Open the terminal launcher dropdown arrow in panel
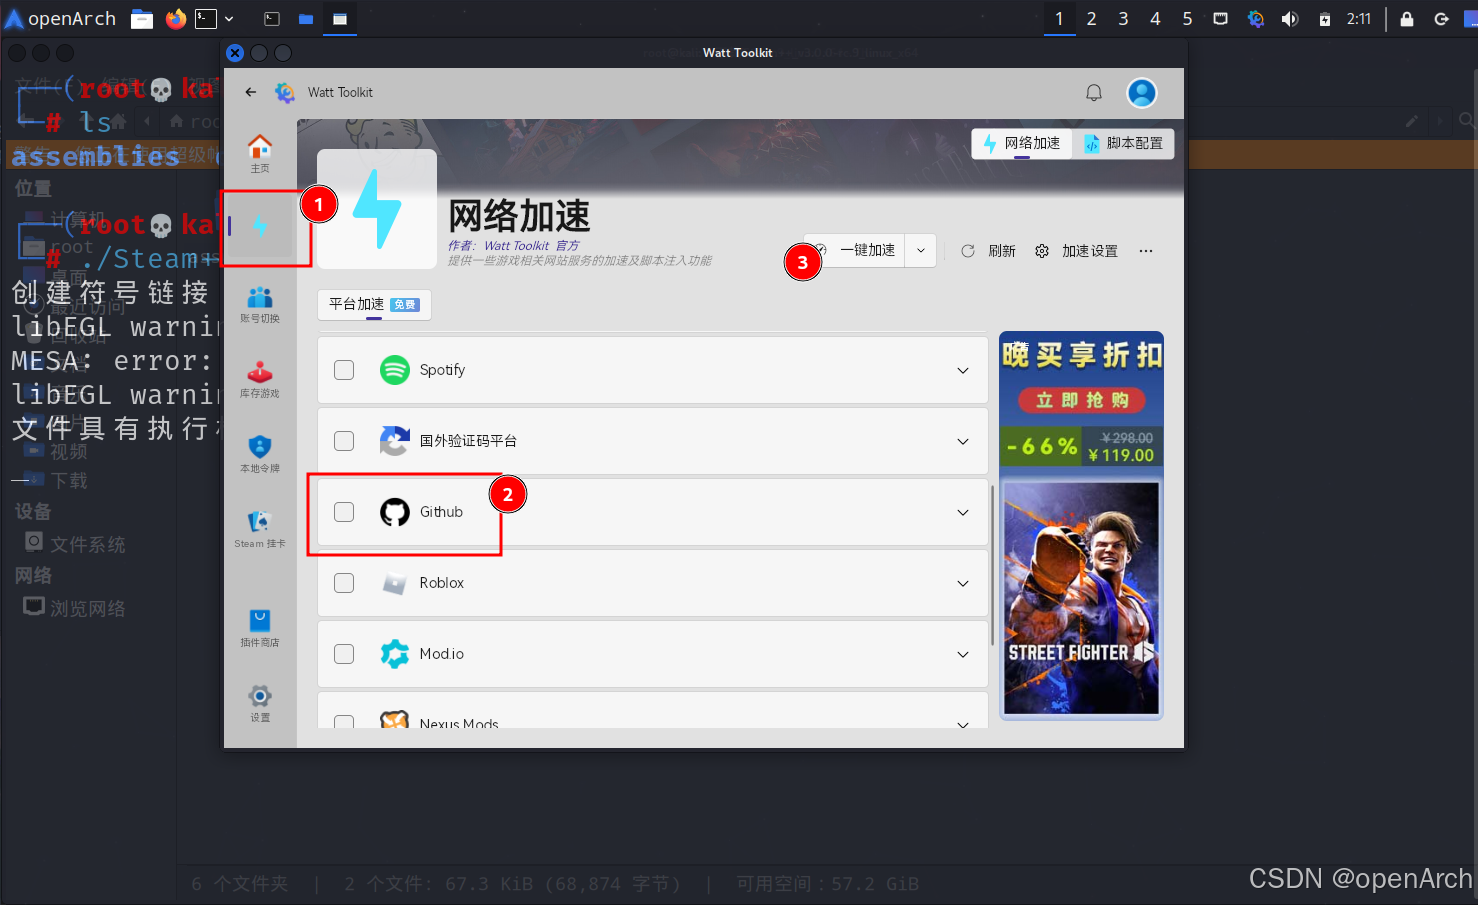This screenshot has width=1478, height=905. click(x=229, y=19)
